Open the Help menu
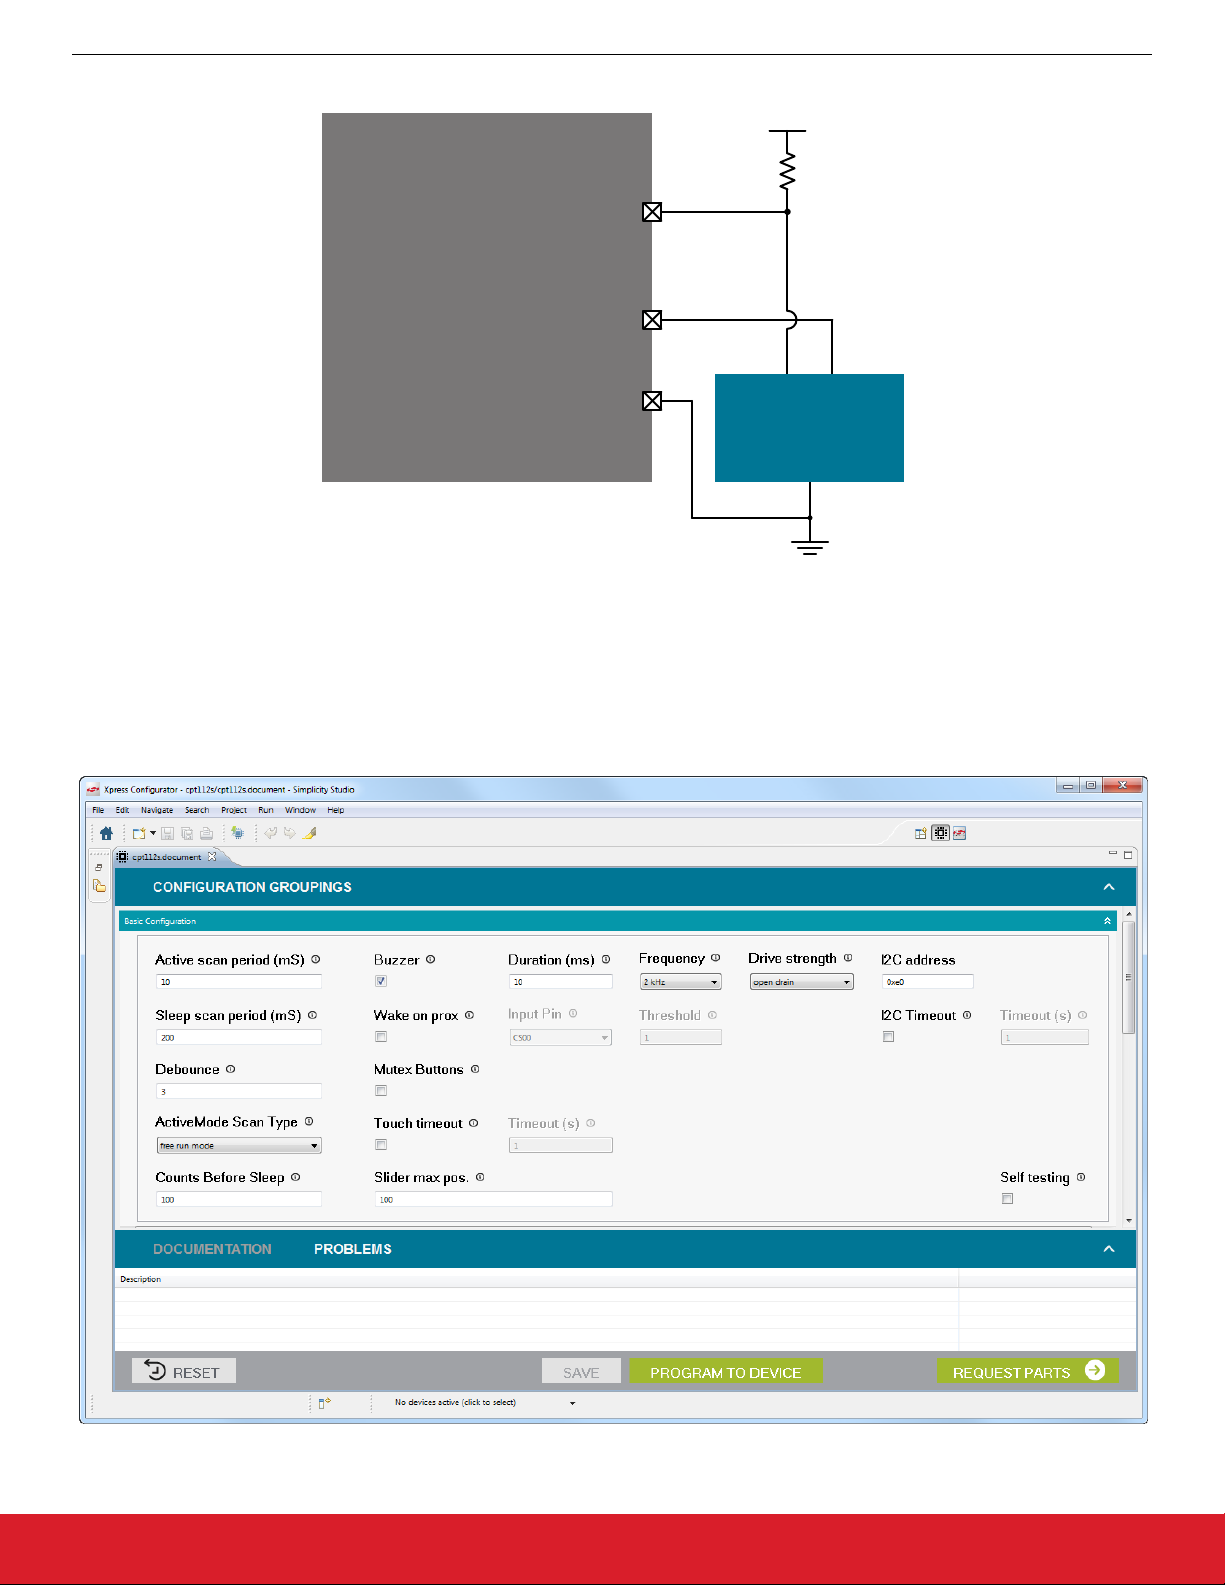Image resolution: width=1225 pixels, height=1585 pixels. (x=336, y=810)
